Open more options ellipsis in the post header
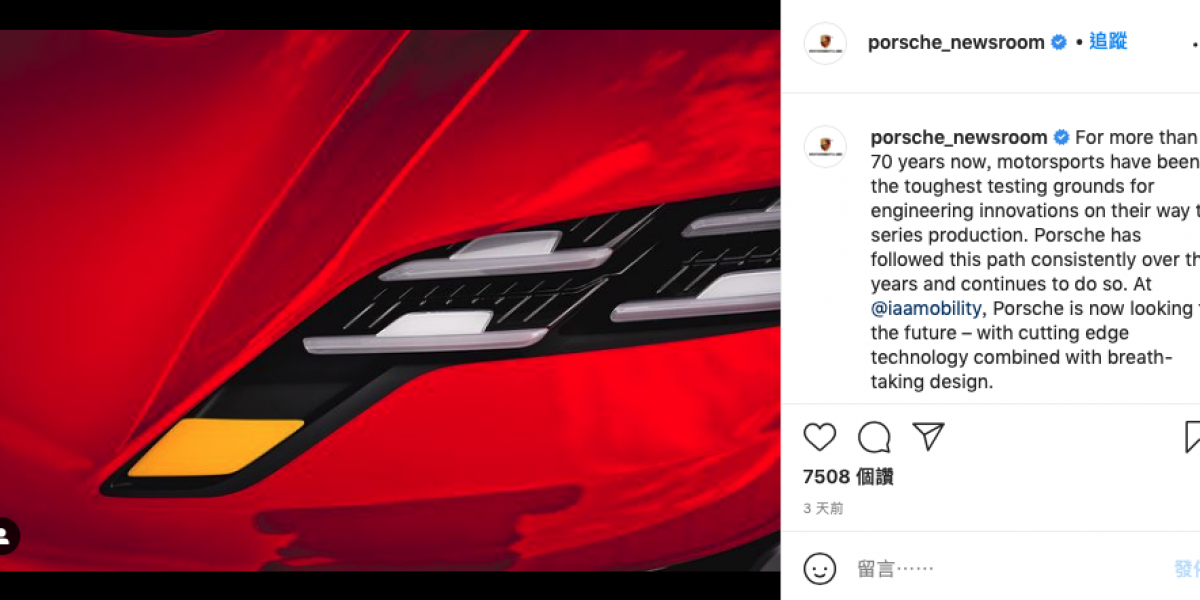Viewport: 1200px width, 600px height. (1196, 43)
